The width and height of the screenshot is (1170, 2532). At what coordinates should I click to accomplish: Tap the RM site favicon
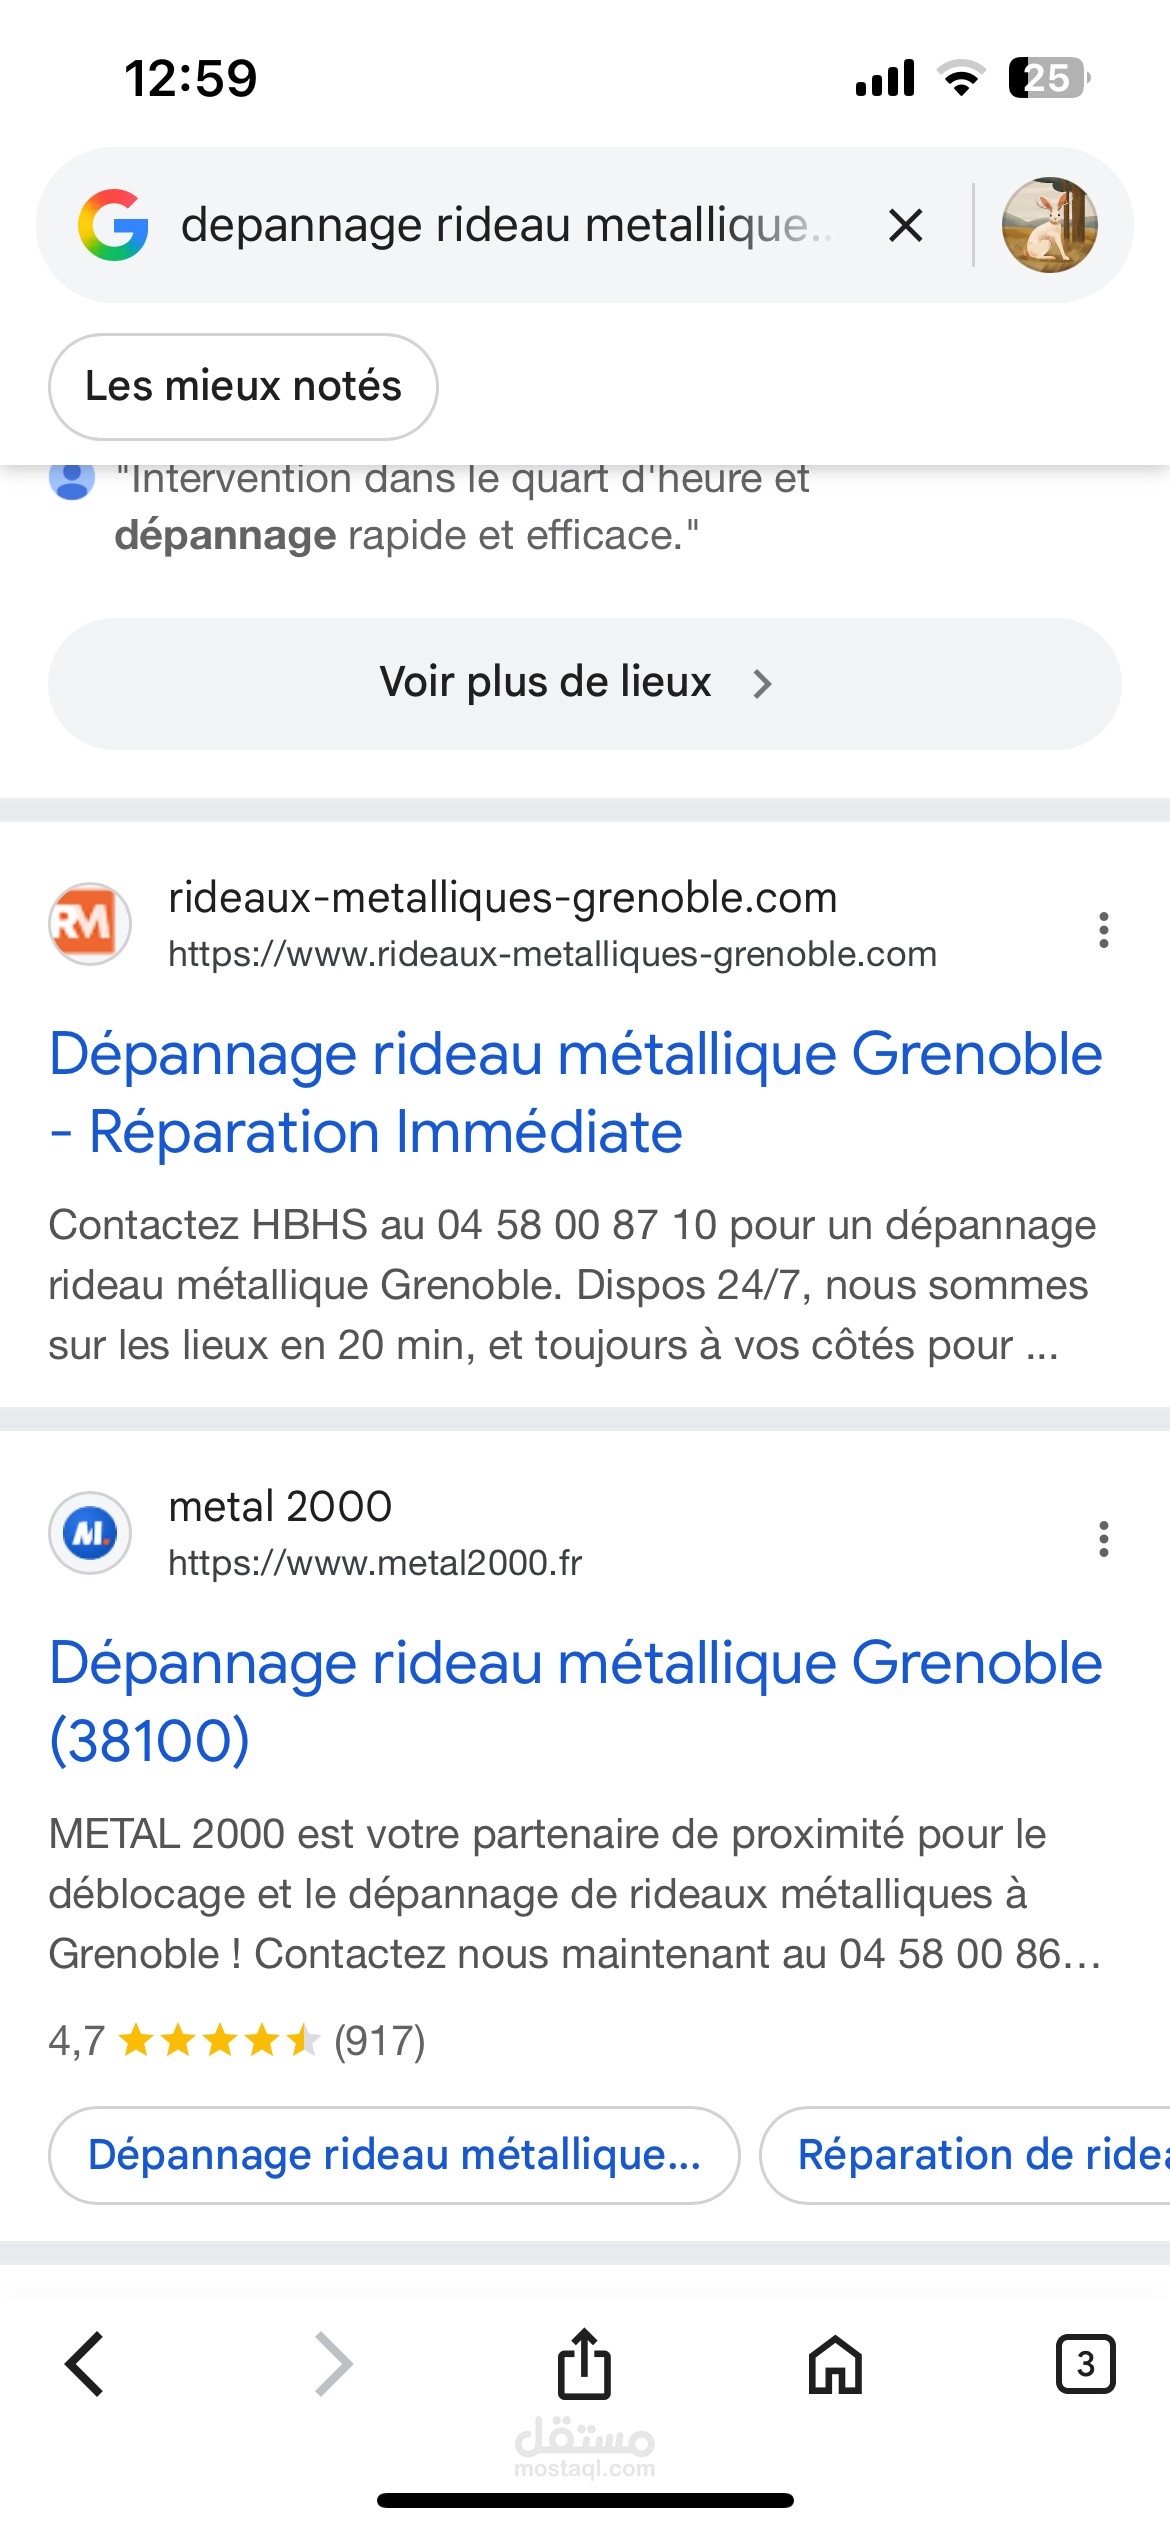pos(90,924)
